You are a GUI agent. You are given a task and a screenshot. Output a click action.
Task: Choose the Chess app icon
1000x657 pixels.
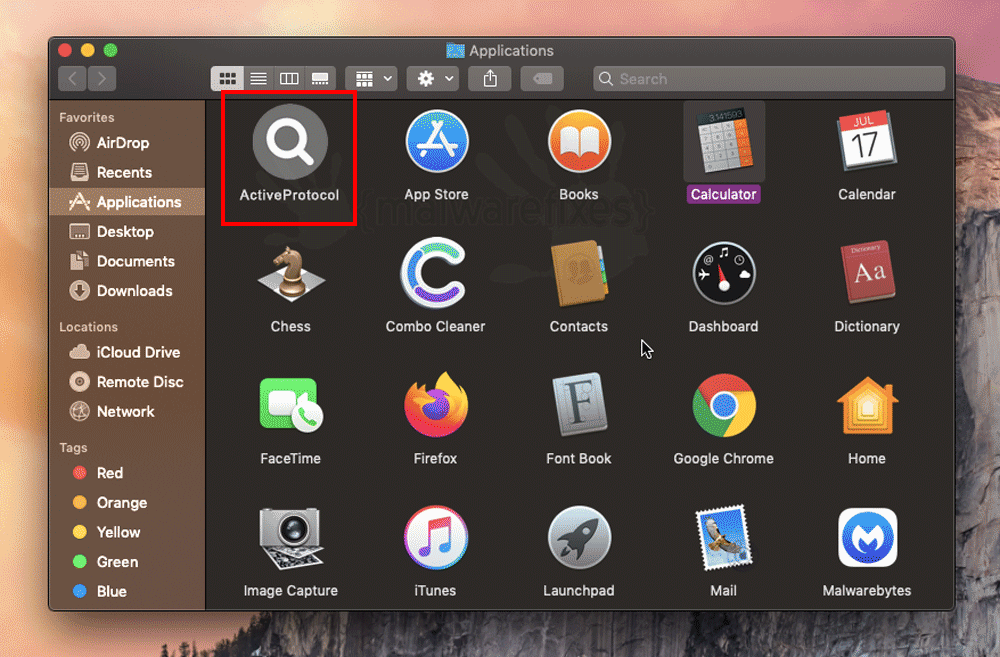tap(291, 274)
